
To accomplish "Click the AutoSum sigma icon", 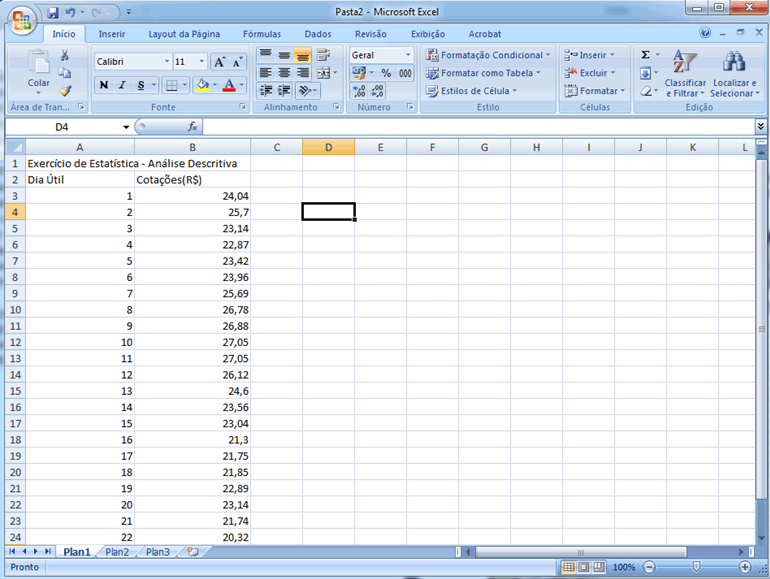I will [645, 55].
